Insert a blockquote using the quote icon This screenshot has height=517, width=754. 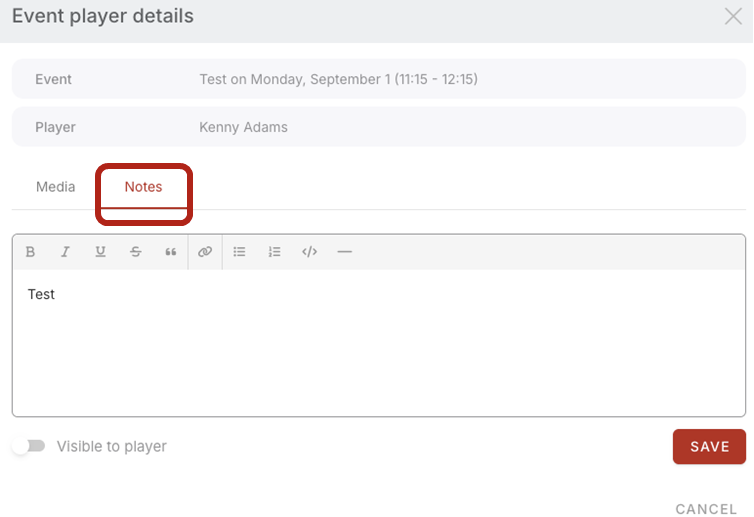(170, 252)
